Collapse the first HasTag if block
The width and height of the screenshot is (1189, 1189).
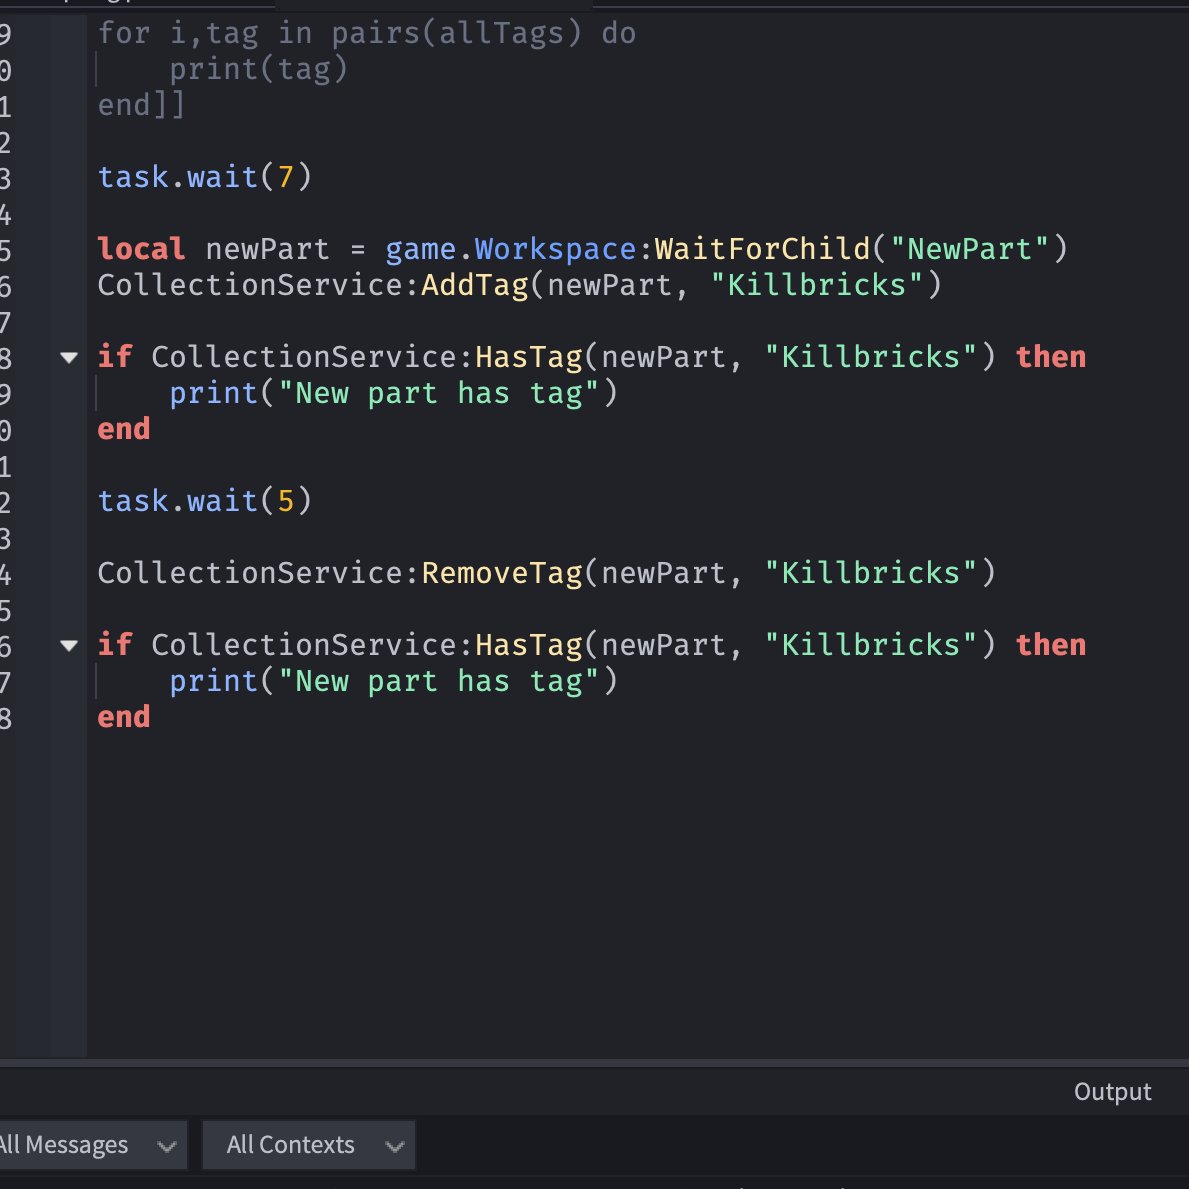coord(69,357)
